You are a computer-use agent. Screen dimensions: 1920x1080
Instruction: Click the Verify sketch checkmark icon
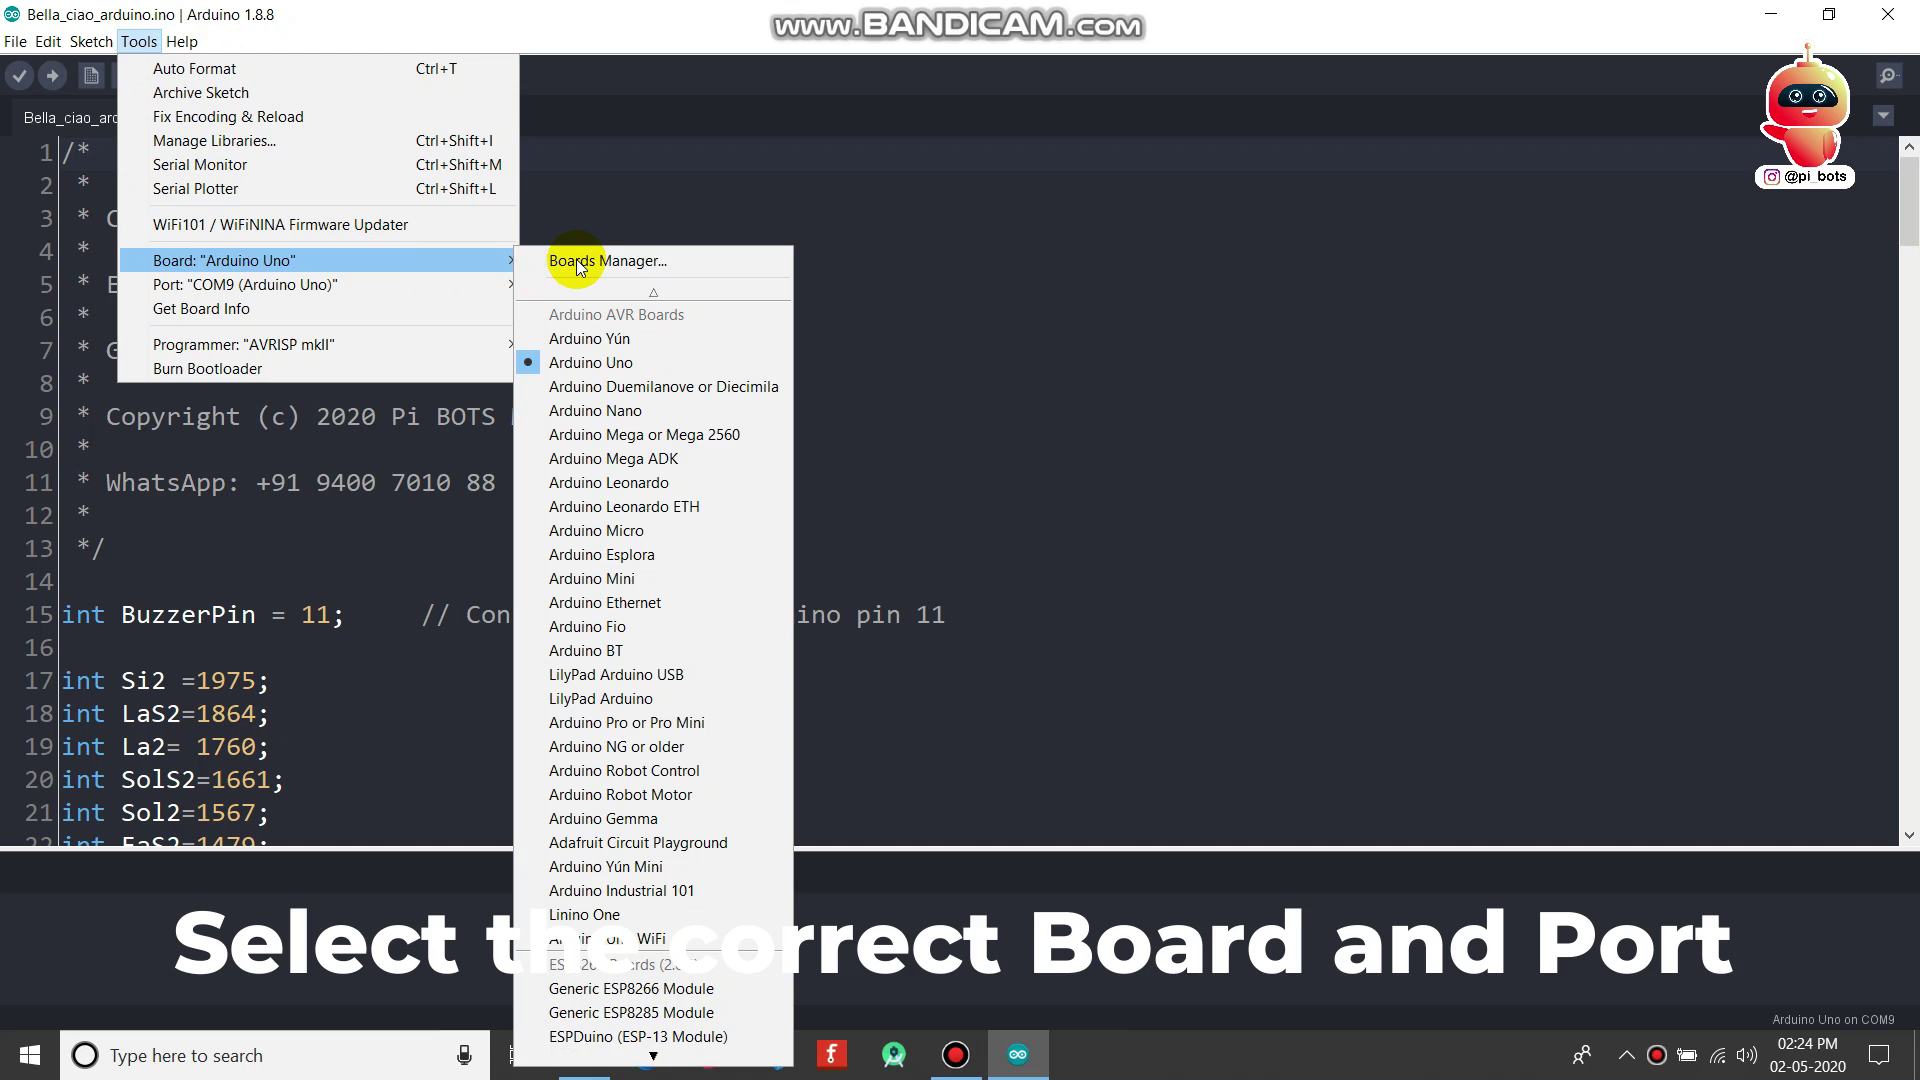pyautogui.click(x=19, y=76)
